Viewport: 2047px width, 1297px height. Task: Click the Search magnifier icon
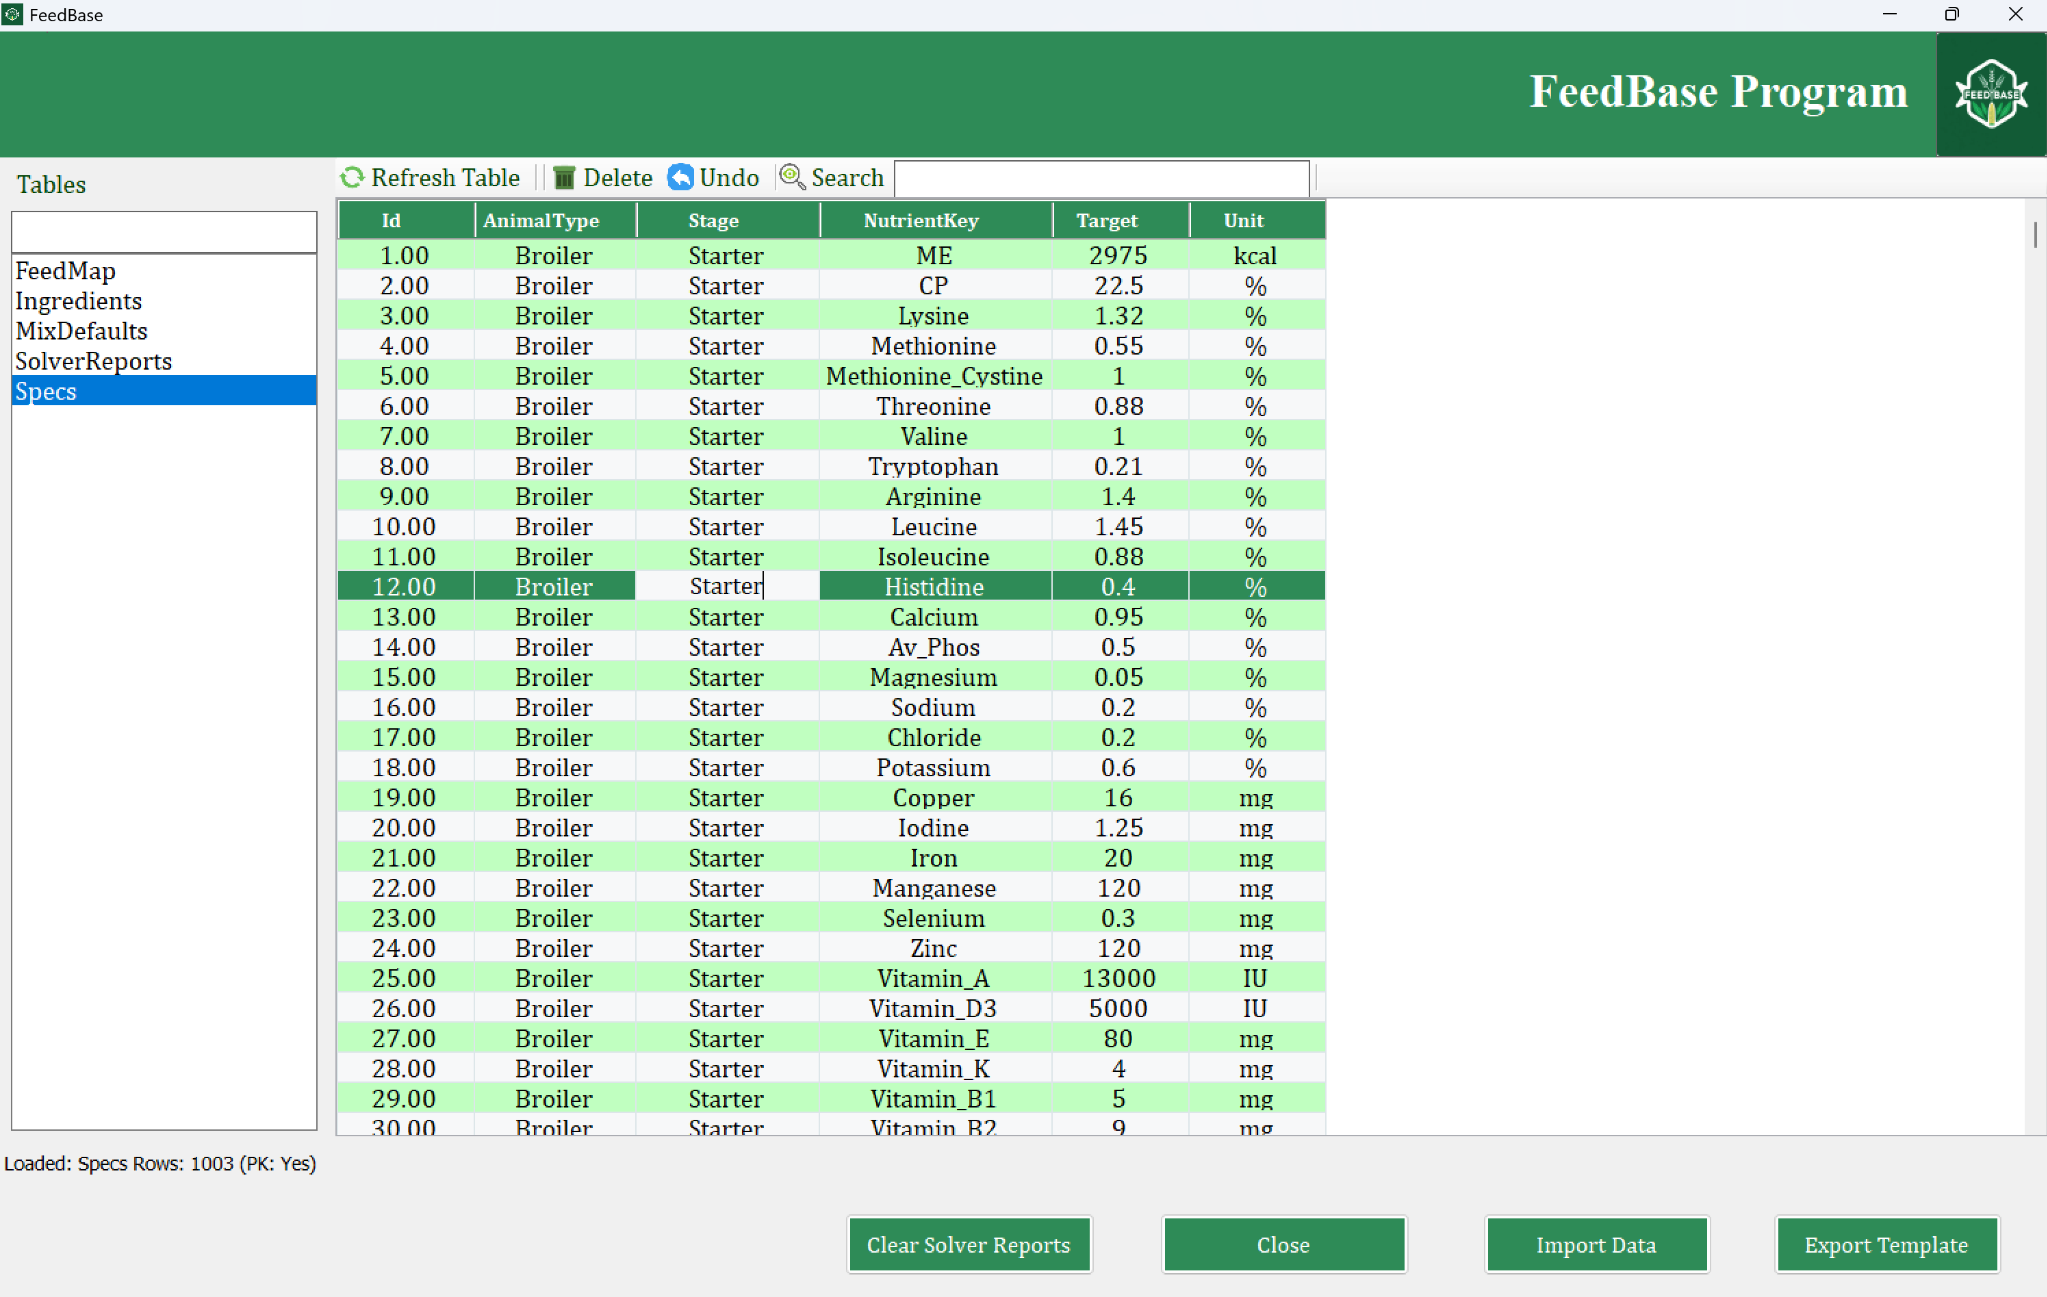793,177
